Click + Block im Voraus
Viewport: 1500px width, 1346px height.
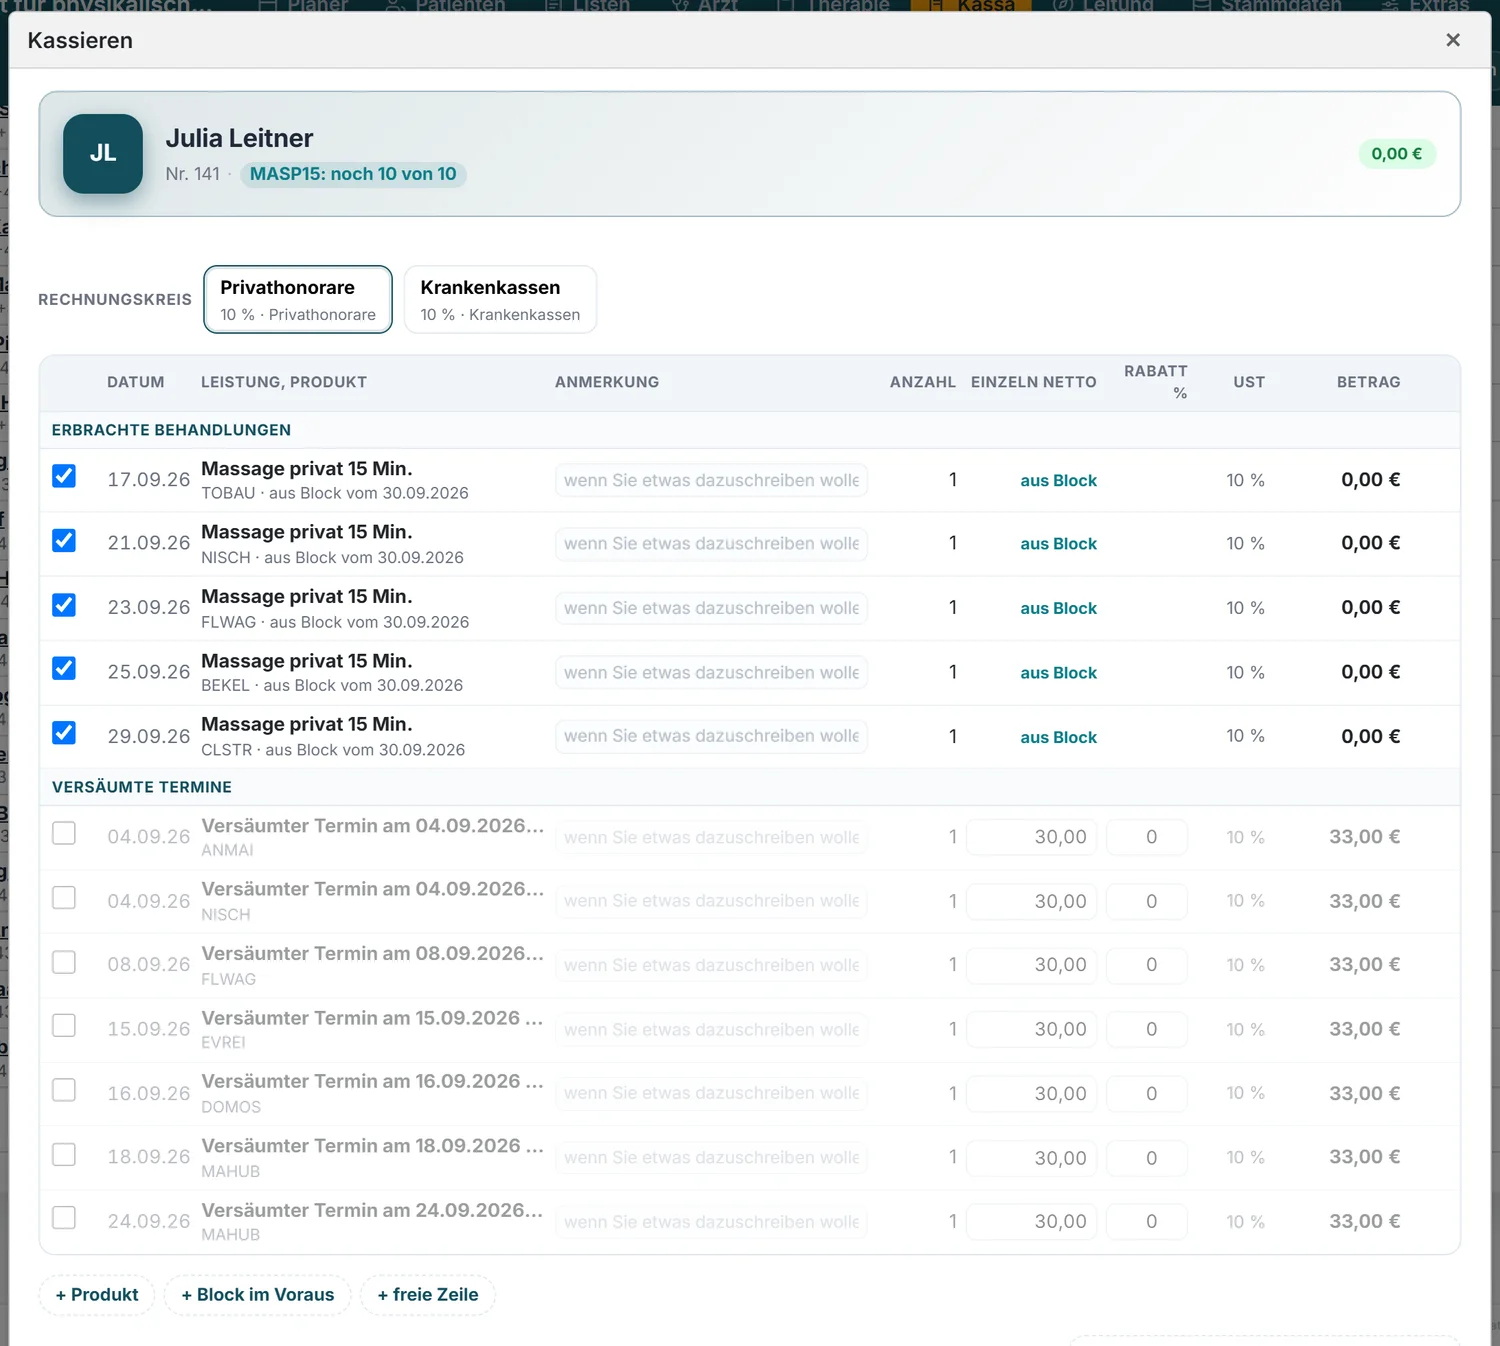pyautogui.click(x=258, y=1295)
